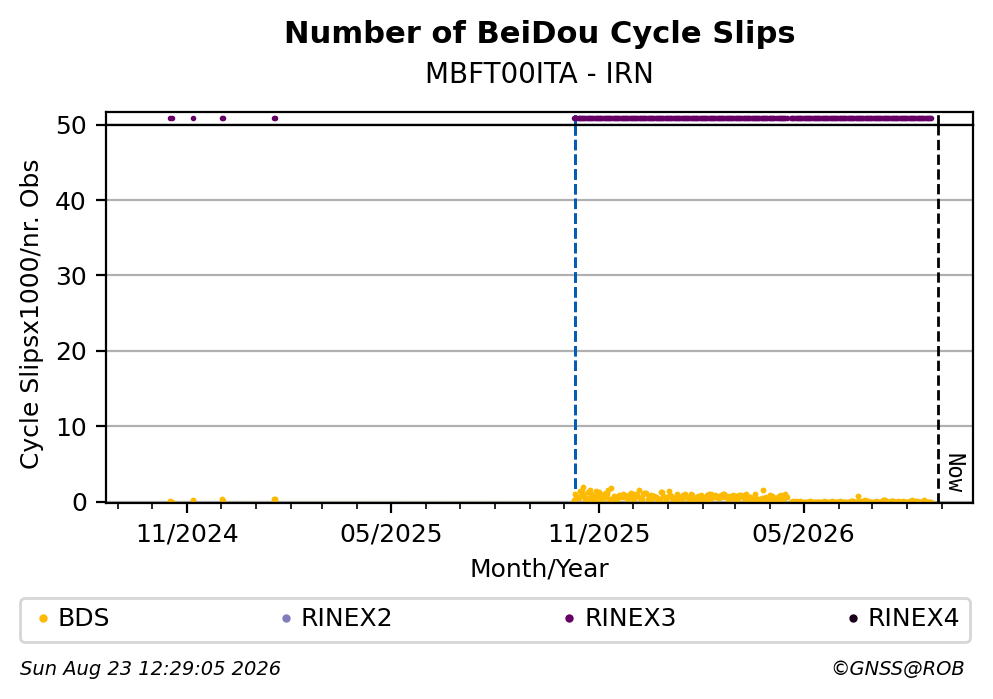Select the RINEX2 legend label
The image size is (993, 699).
[346, 618]
